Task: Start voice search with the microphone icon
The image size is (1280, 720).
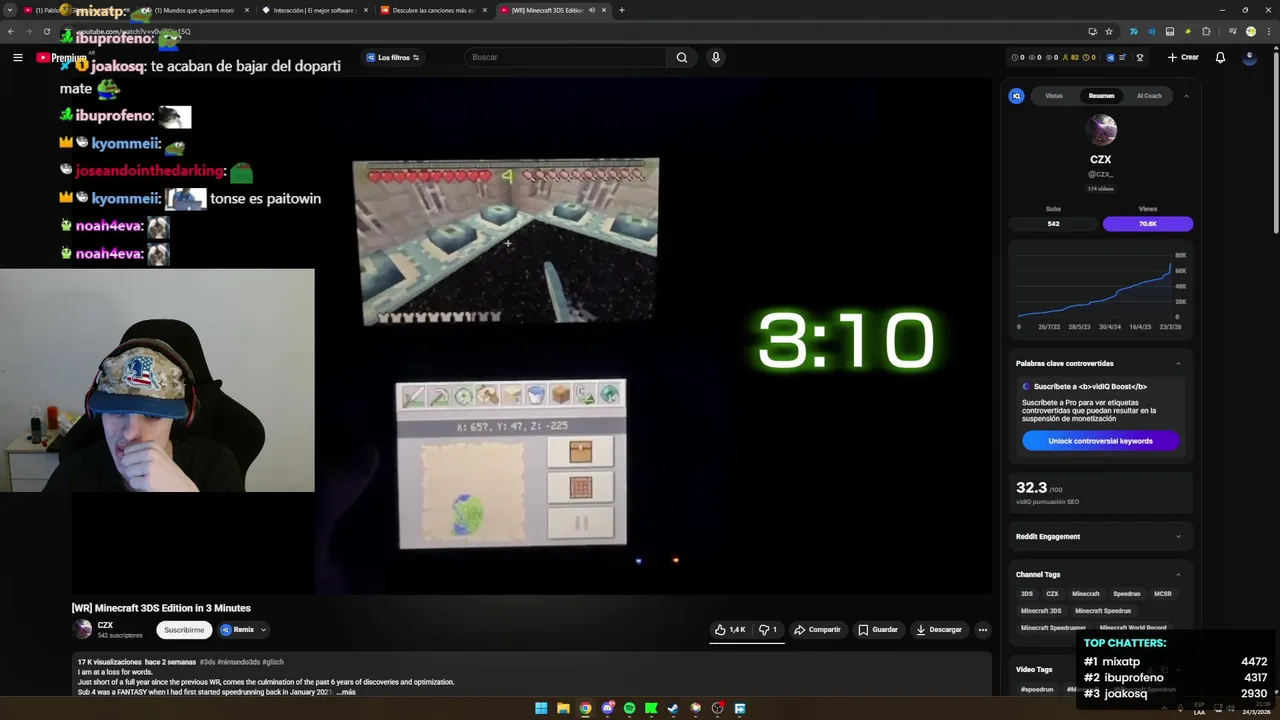Action: tap(715, 57)
